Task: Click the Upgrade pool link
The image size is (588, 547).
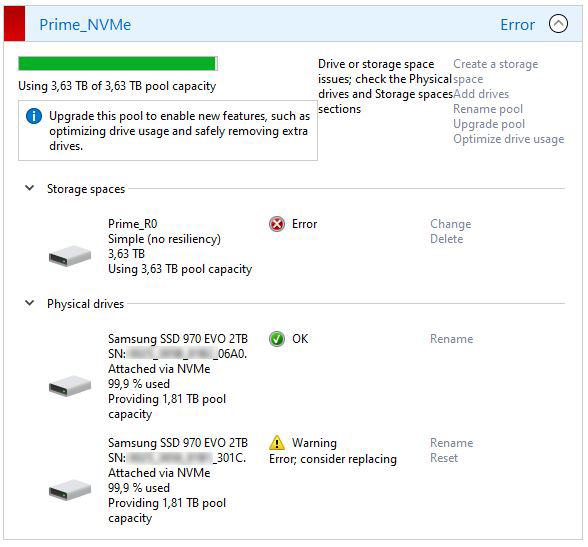Action: pyautogui.click(x=489, y=124)
